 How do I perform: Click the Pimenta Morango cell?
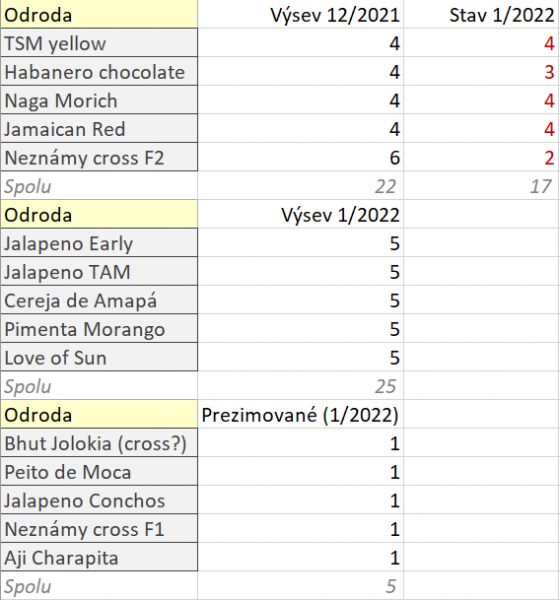pyautogui.click(x=99, y=329)
